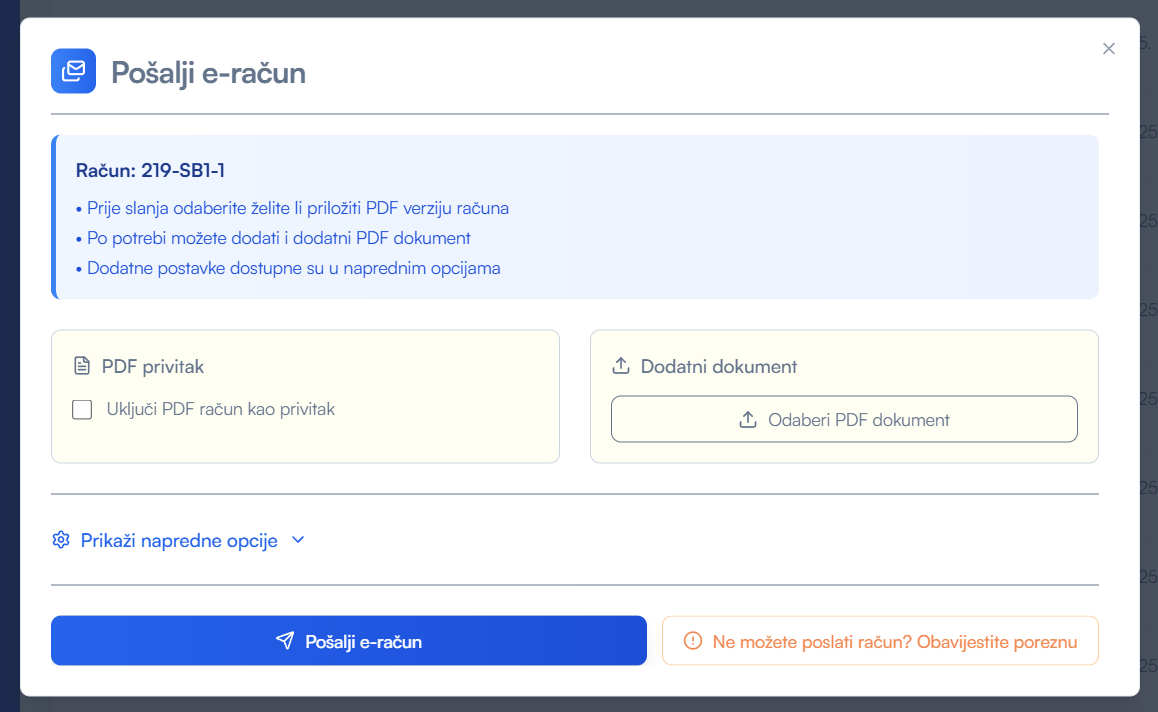
Task: Click the gear icon for napredne opcije
Action: click(61, 540)
